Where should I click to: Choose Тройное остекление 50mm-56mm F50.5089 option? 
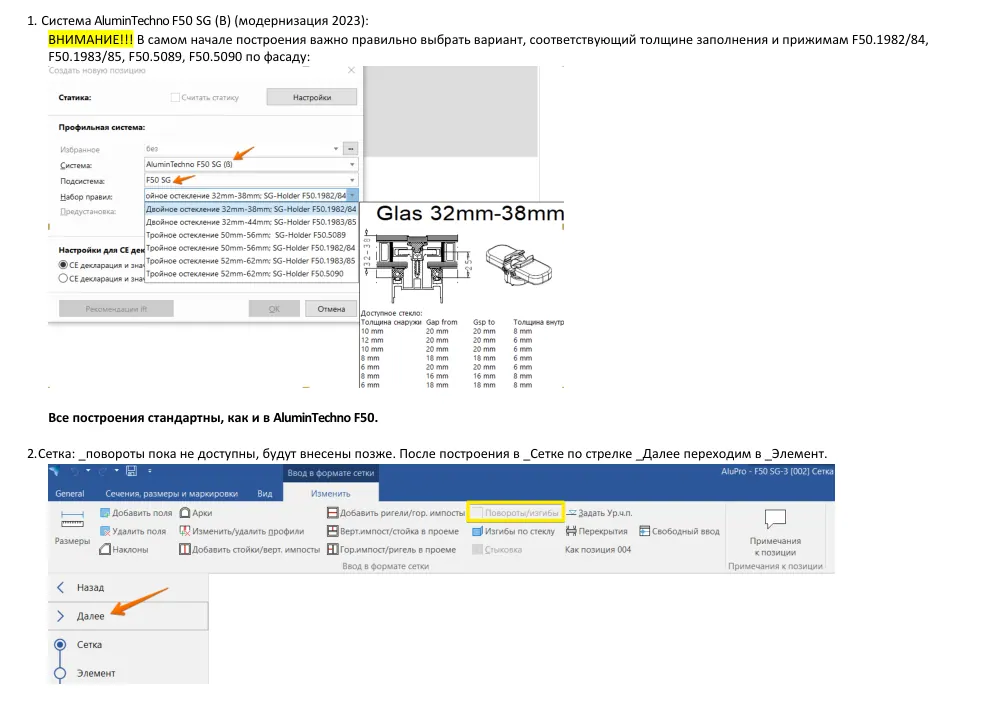point(251,235)
